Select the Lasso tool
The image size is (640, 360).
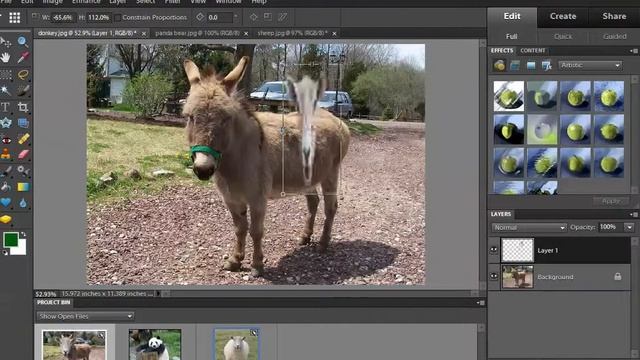click(23, 74)
